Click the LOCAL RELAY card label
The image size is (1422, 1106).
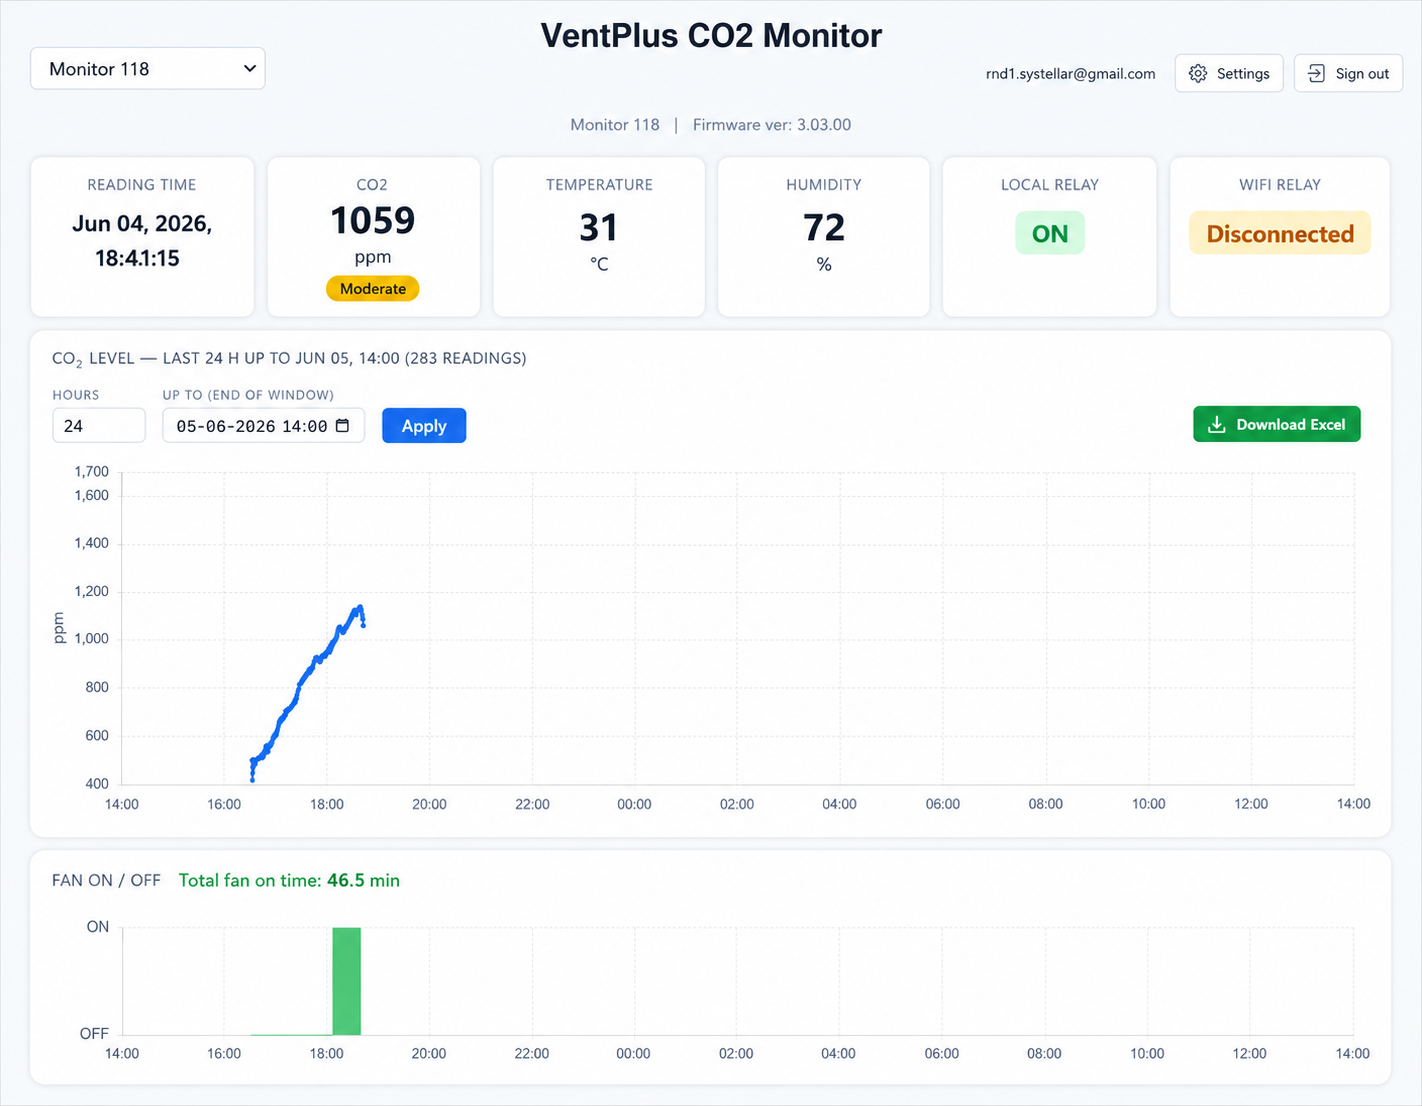coord(1050,185)
